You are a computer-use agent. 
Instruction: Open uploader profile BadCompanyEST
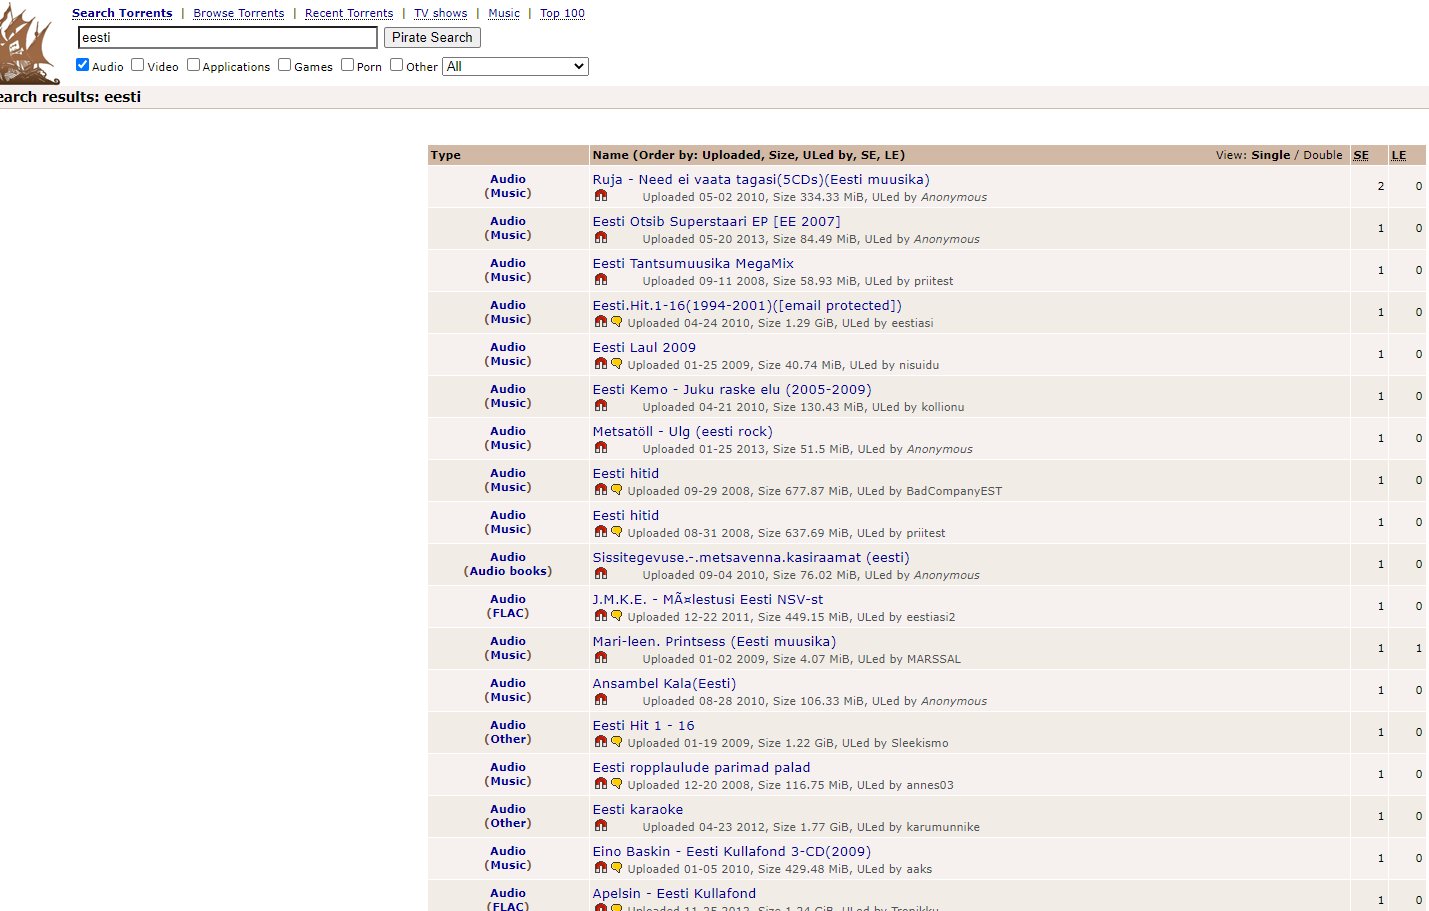pyautogui.click(x=954, y=491)
